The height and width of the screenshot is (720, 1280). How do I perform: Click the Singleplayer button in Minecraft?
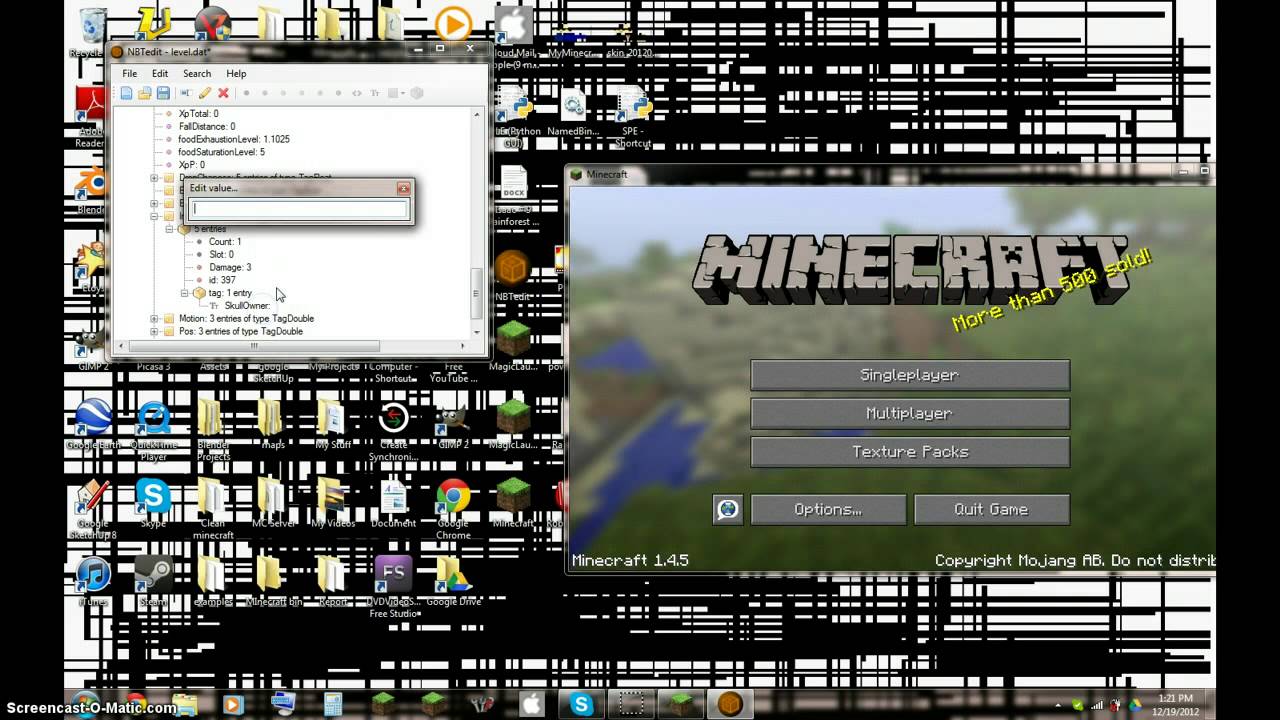(x=910, y=375)
